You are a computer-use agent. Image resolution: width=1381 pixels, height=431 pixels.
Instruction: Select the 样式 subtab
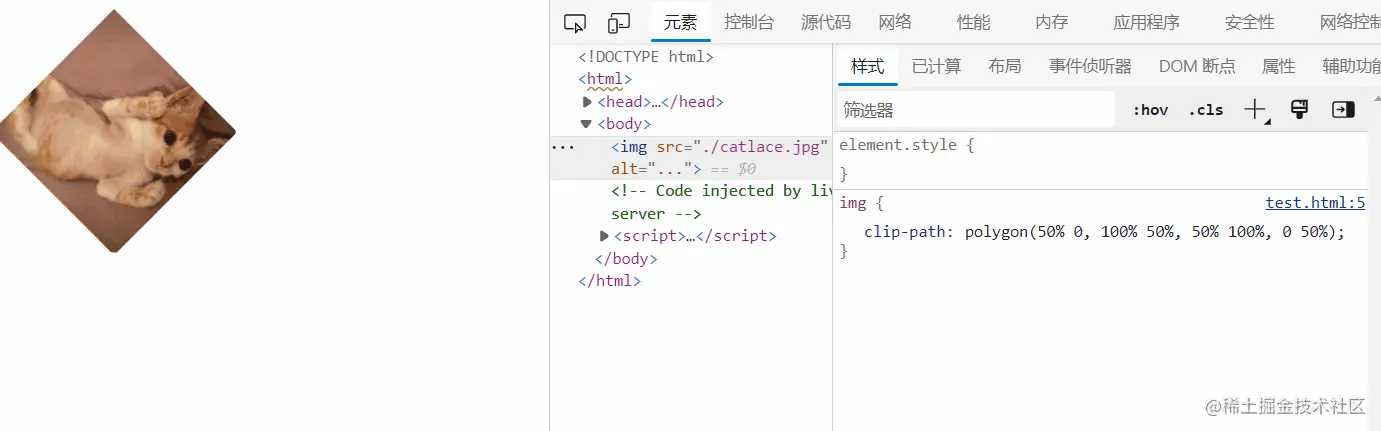tap(867, 66)
